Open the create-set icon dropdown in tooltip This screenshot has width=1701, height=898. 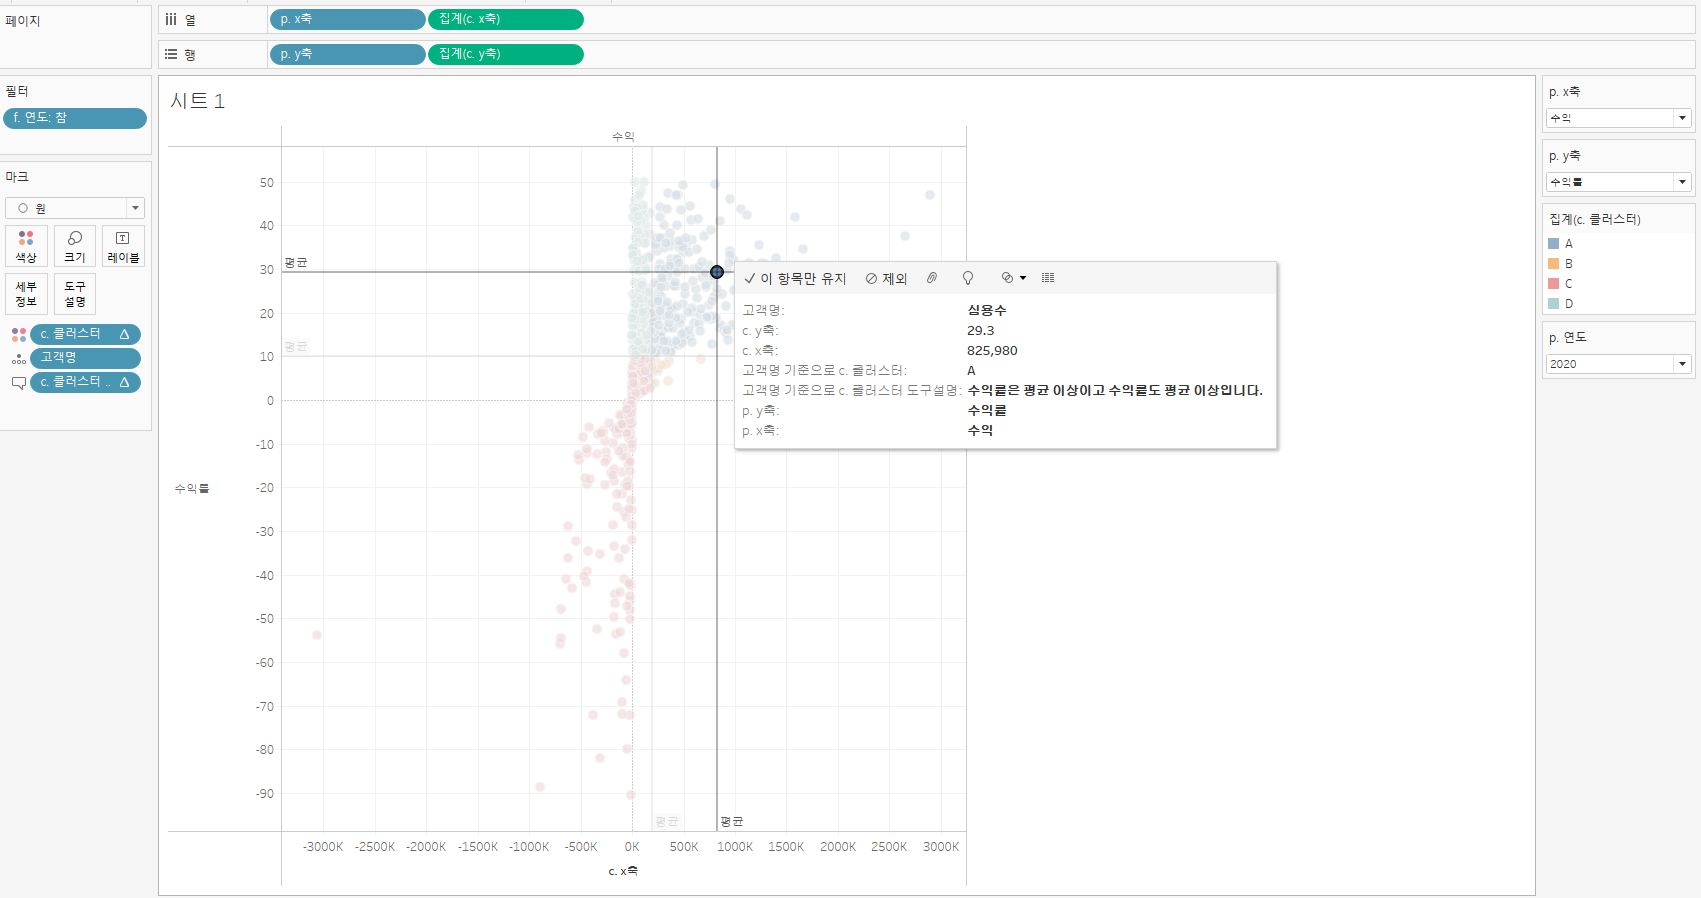click(x=1013, y=278)
